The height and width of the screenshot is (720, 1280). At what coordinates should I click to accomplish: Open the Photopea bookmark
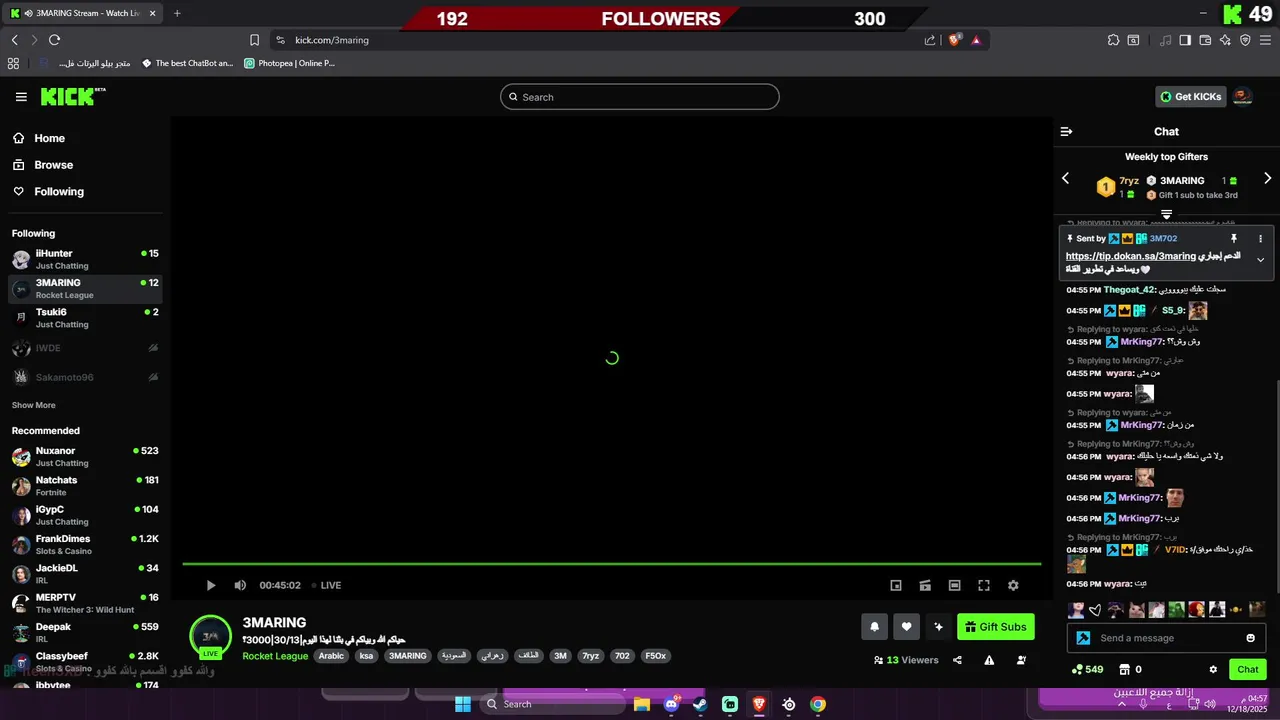290,63
